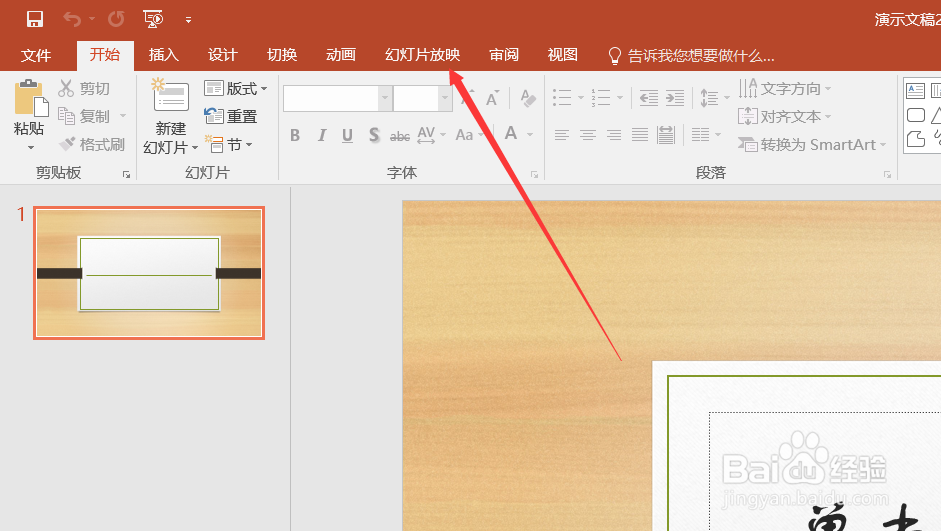Switch to the 设计 tab
The height and width of the screenshot is (531, 941).
pyautogui.click(x=223, y=55)
